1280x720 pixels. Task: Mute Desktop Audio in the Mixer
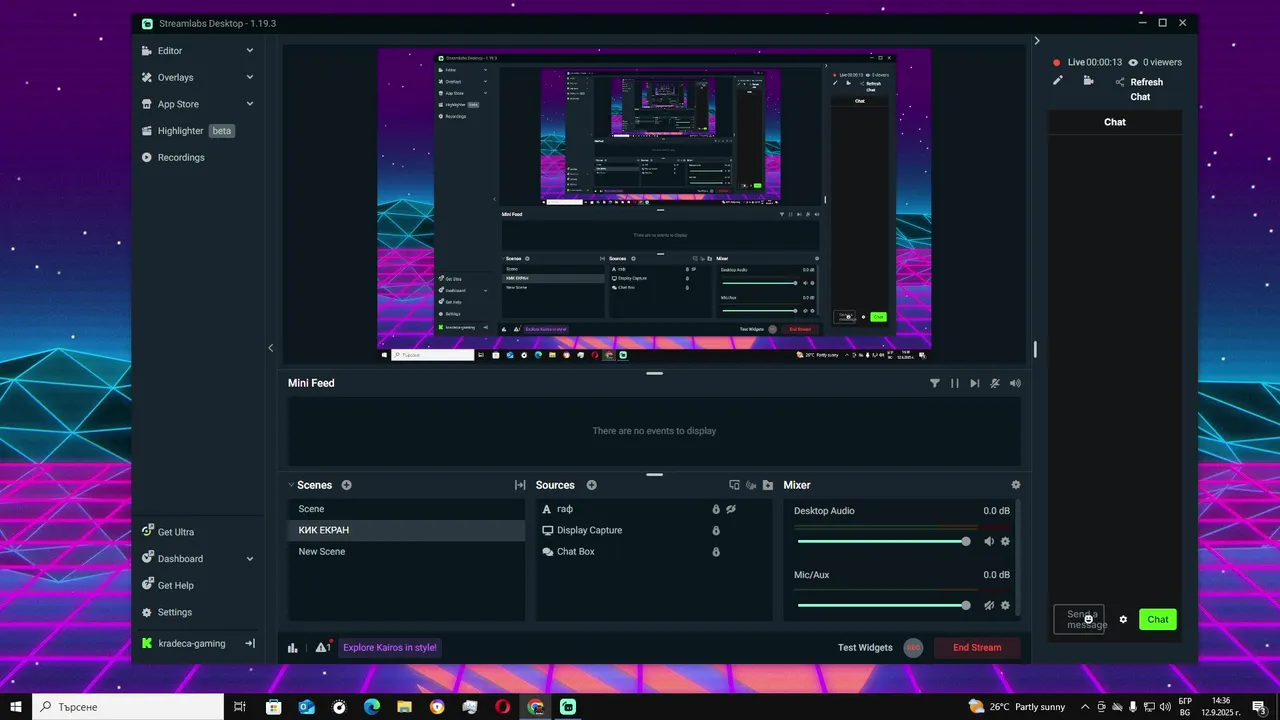989,541
